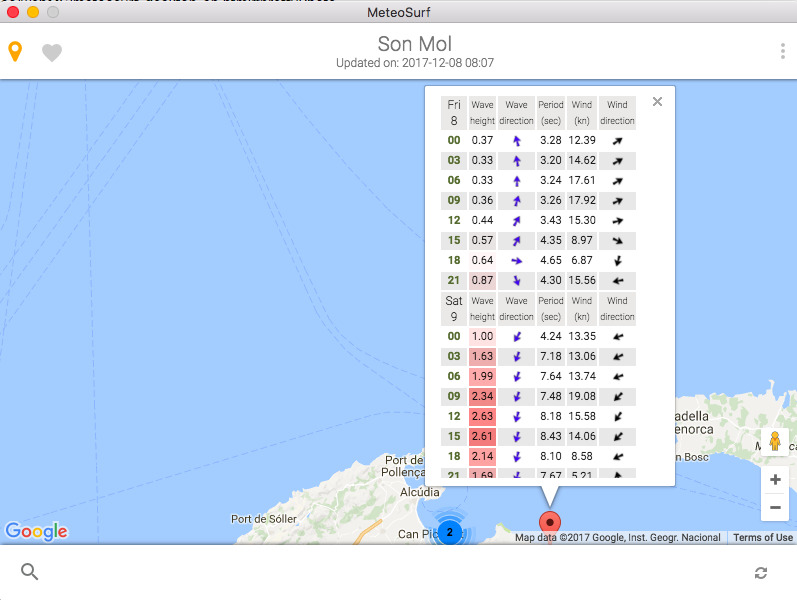Screen dimensions: 797x600
Task: Click the Sat 9 day header
Action: point(453,309)
